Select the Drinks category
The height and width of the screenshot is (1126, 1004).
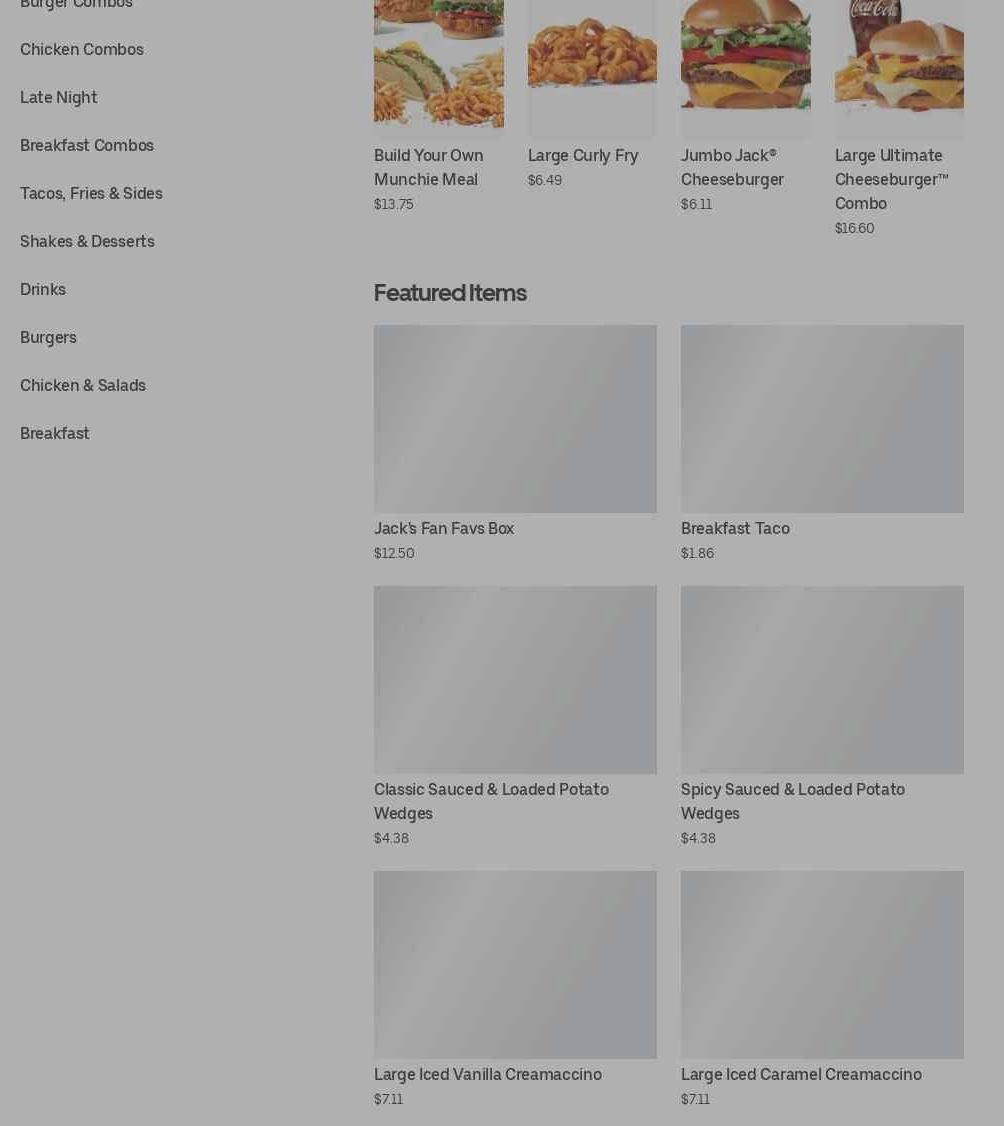43,289
